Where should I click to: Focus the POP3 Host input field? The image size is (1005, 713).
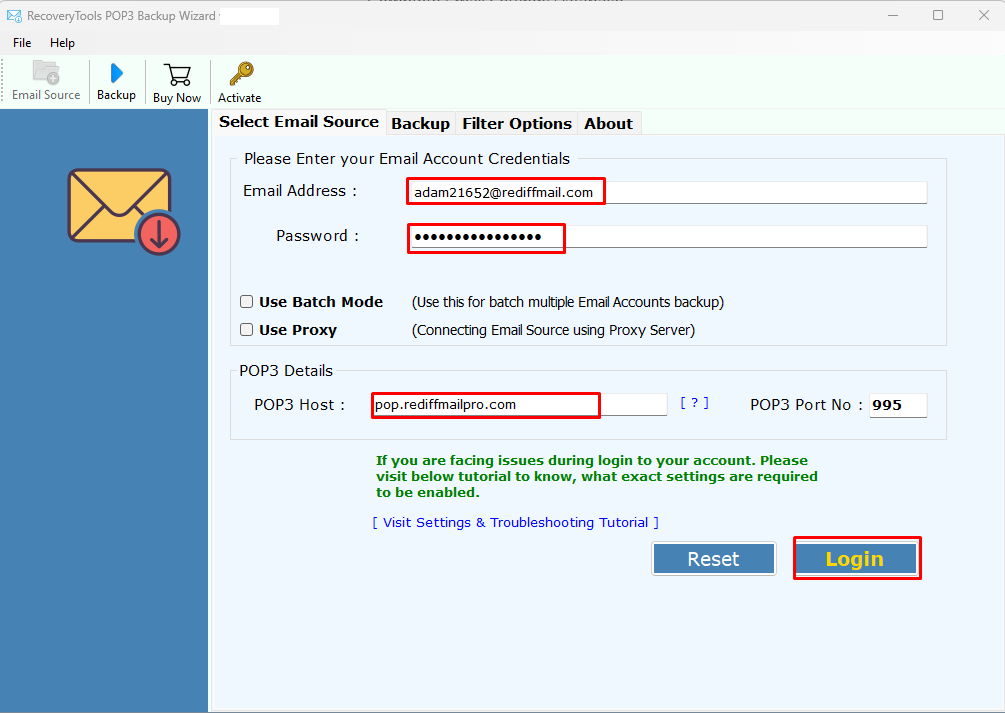(x=520, y=405)
